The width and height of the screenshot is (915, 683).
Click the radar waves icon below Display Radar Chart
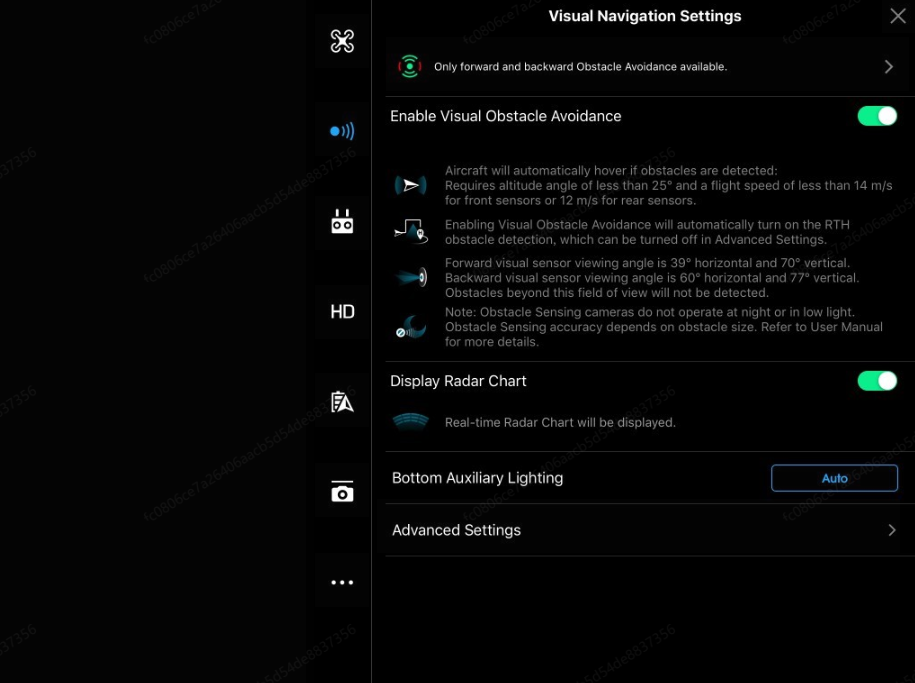pyautogui.click(x=412, y=421)
